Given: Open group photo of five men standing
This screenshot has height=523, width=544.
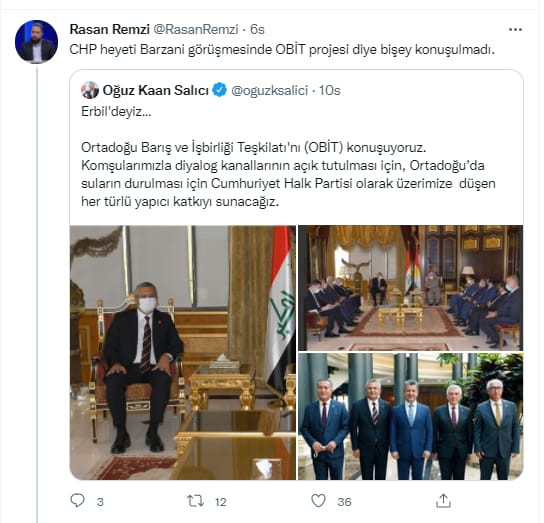Looking at the screenshot, I should [410, 416].
